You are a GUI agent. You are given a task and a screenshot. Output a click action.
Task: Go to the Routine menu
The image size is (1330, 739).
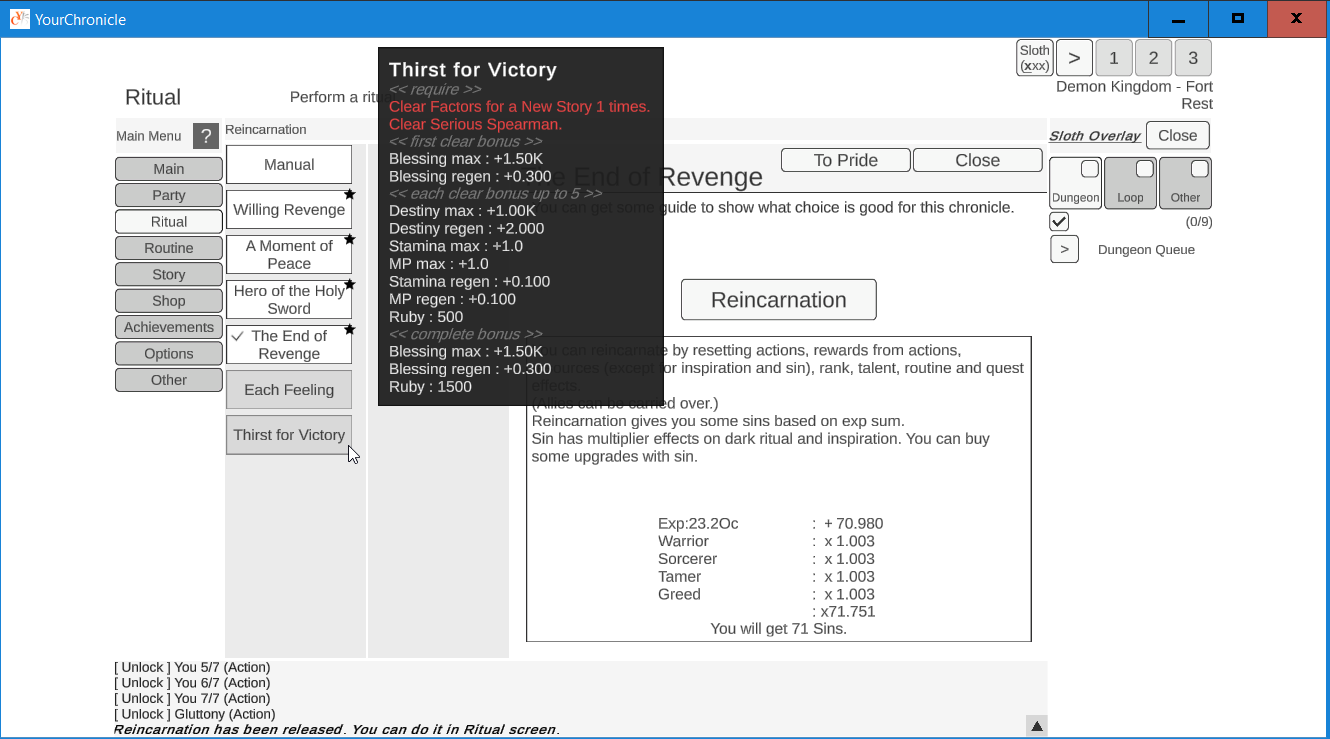(x=169, y=247)
